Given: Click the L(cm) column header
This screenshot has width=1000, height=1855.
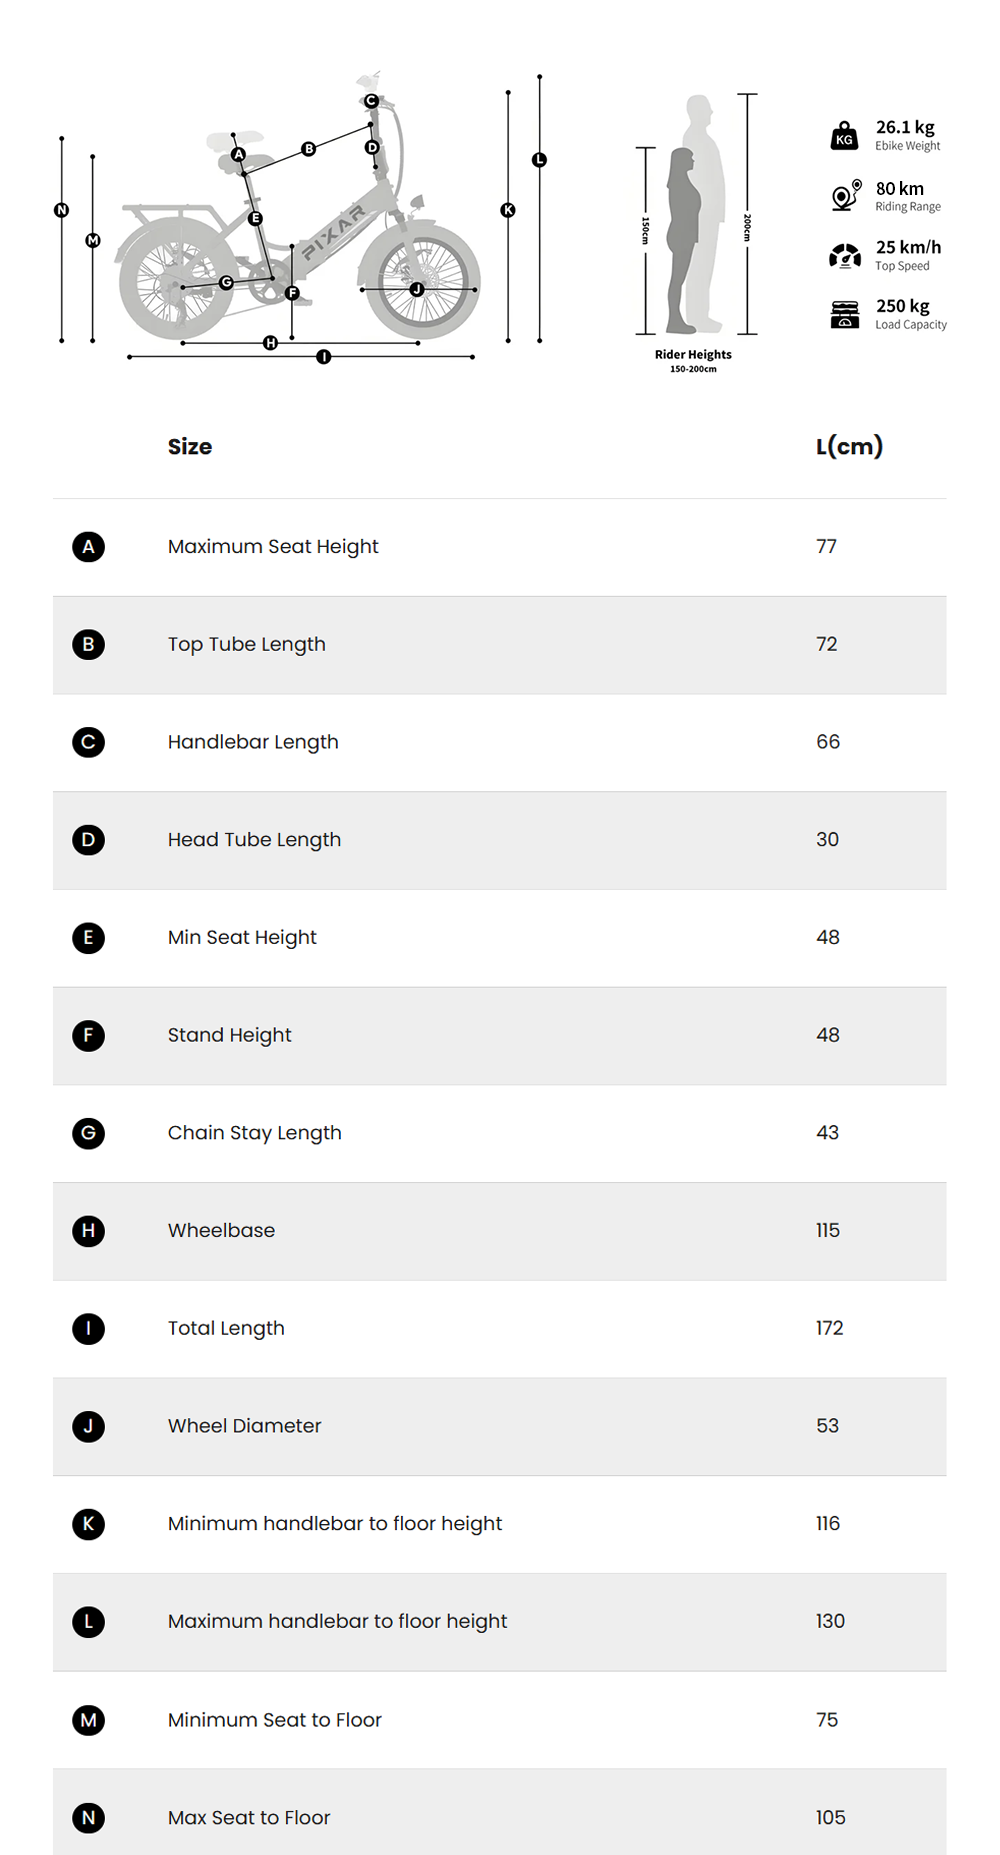Looking at the screenshot, I should (x=849, y=446).
